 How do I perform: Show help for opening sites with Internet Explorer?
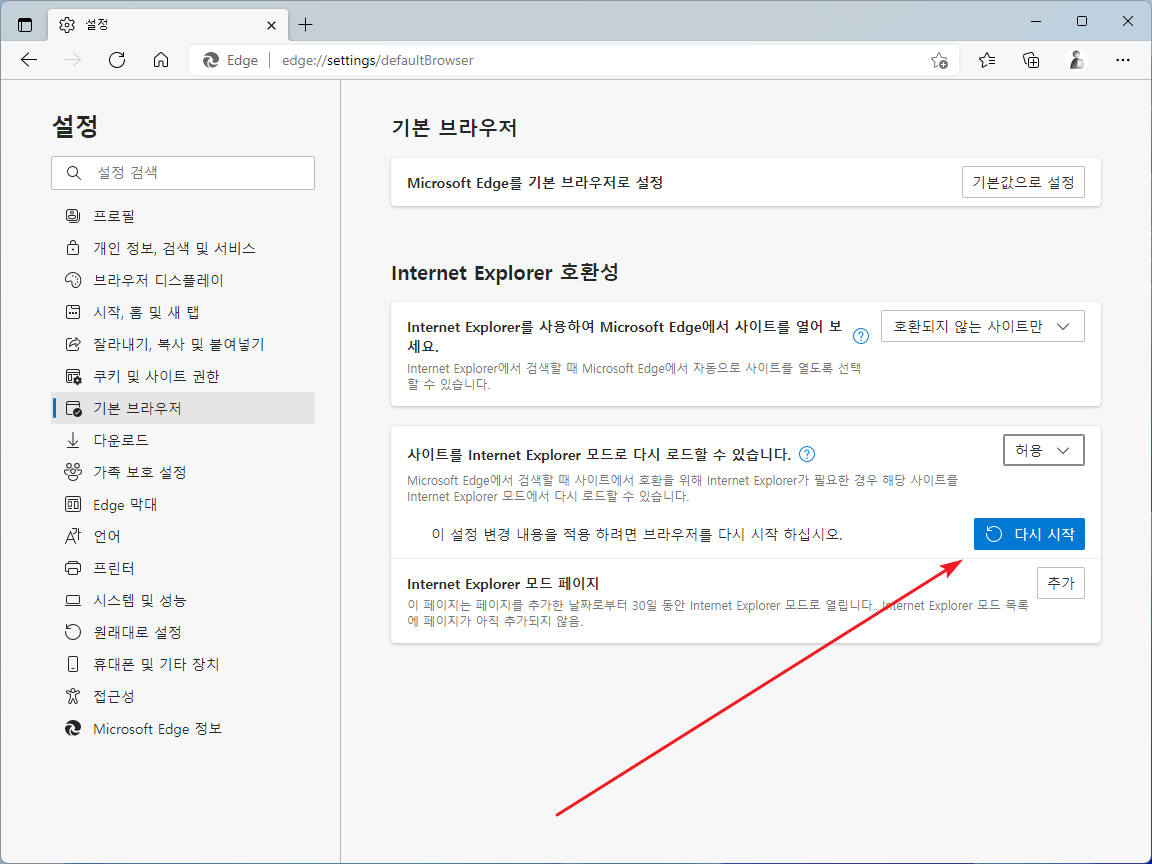(860, 336)
